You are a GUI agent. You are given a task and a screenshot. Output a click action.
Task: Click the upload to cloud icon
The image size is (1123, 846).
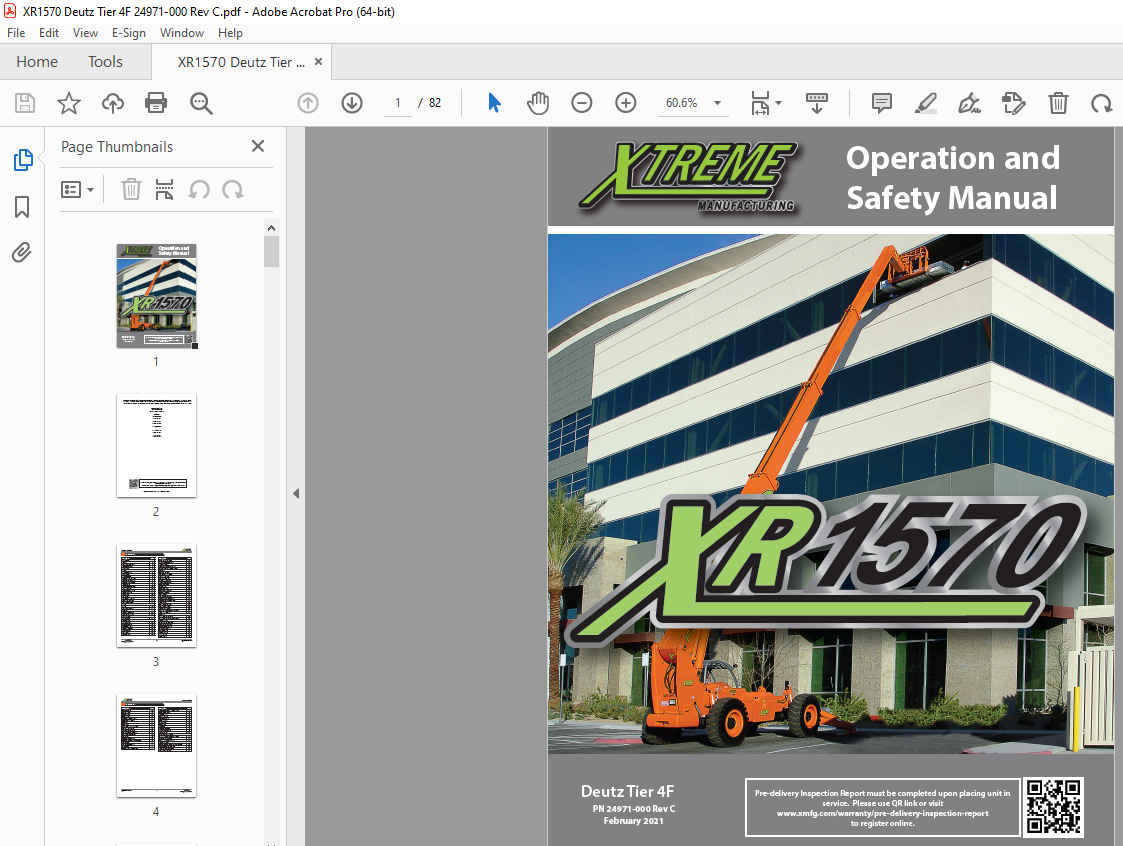pyautogui.click(x=112, y=103)
